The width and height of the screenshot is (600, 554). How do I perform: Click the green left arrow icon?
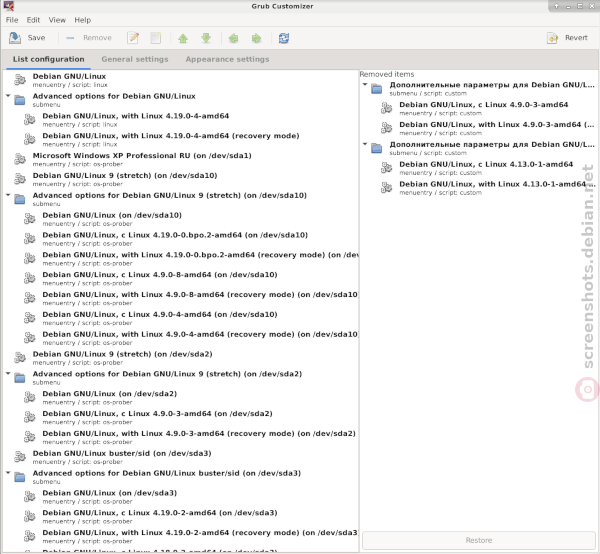233,38
